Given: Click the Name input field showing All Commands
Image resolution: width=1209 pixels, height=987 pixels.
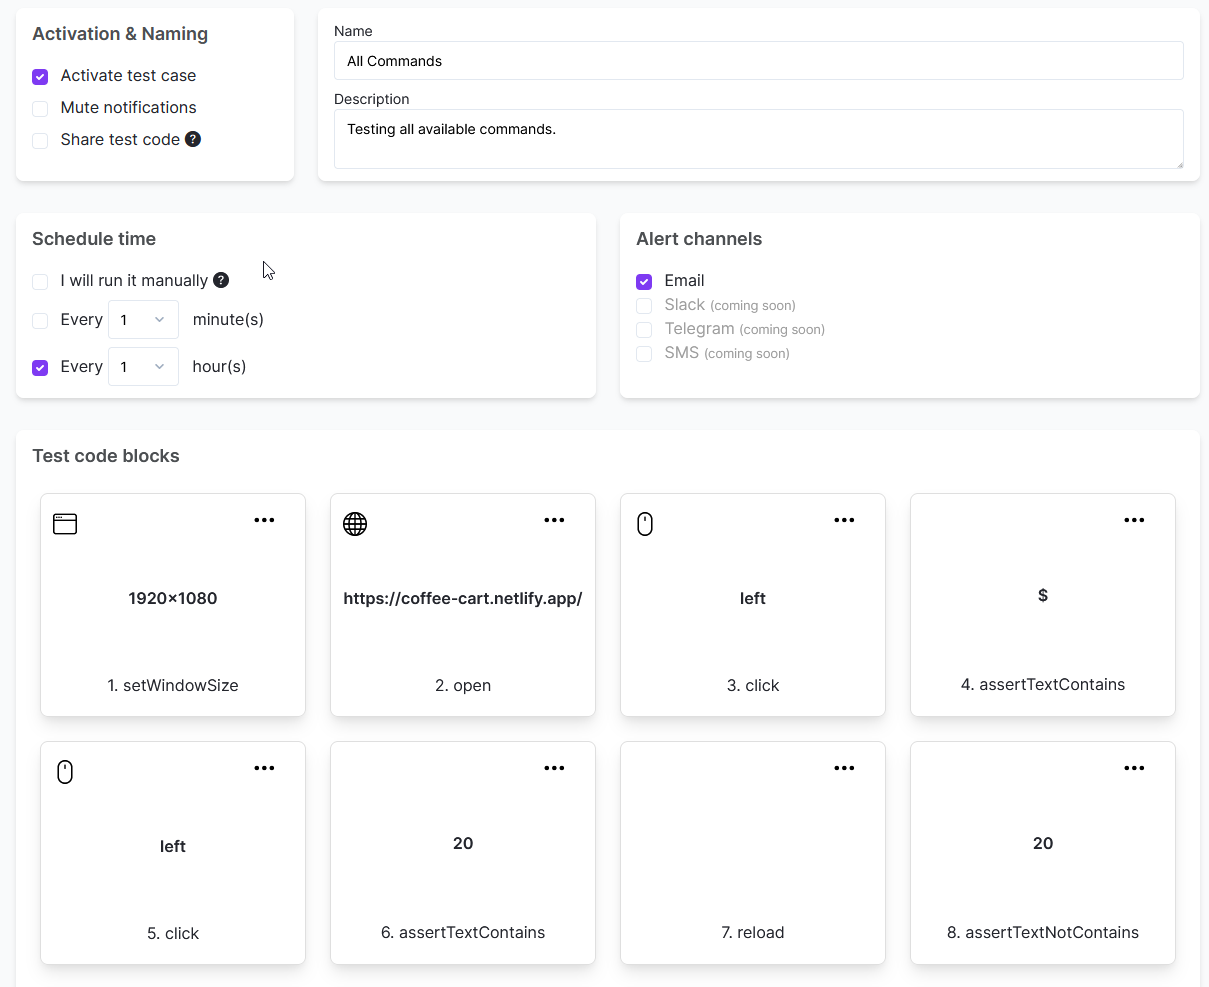Looking at the screenshot, I should coord(758,60).
